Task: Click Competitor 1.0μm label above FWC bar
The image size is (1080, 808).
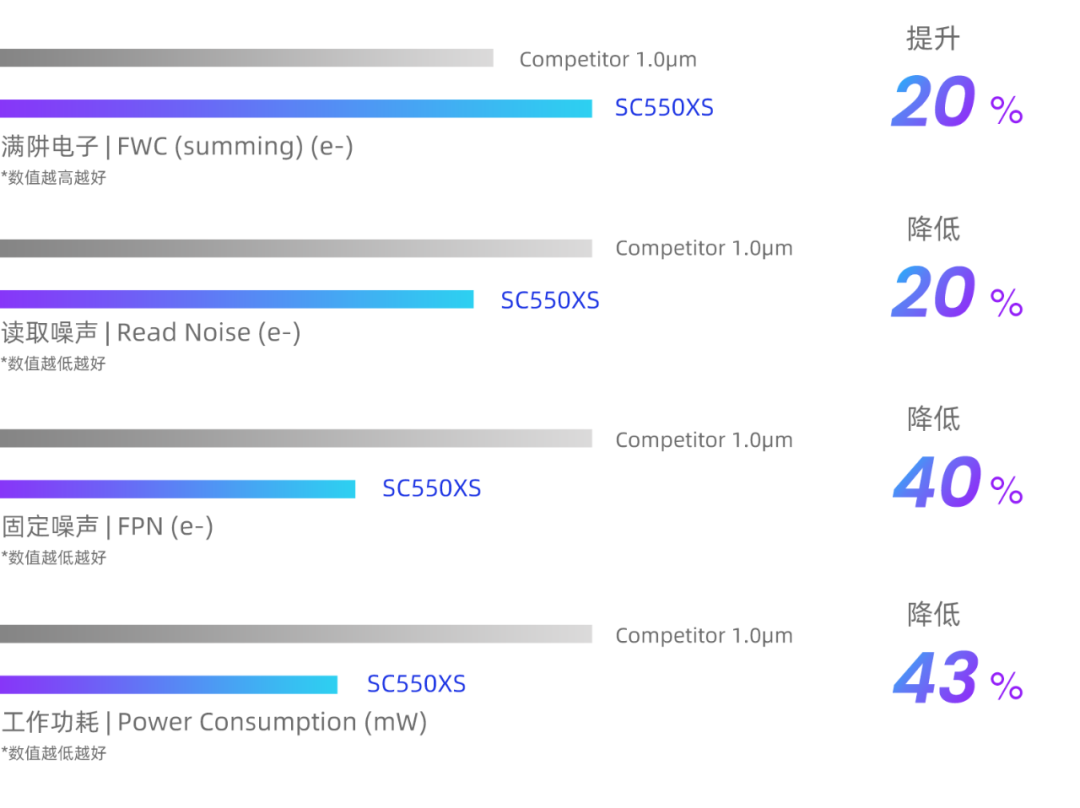Action: [x=608, y=59]
